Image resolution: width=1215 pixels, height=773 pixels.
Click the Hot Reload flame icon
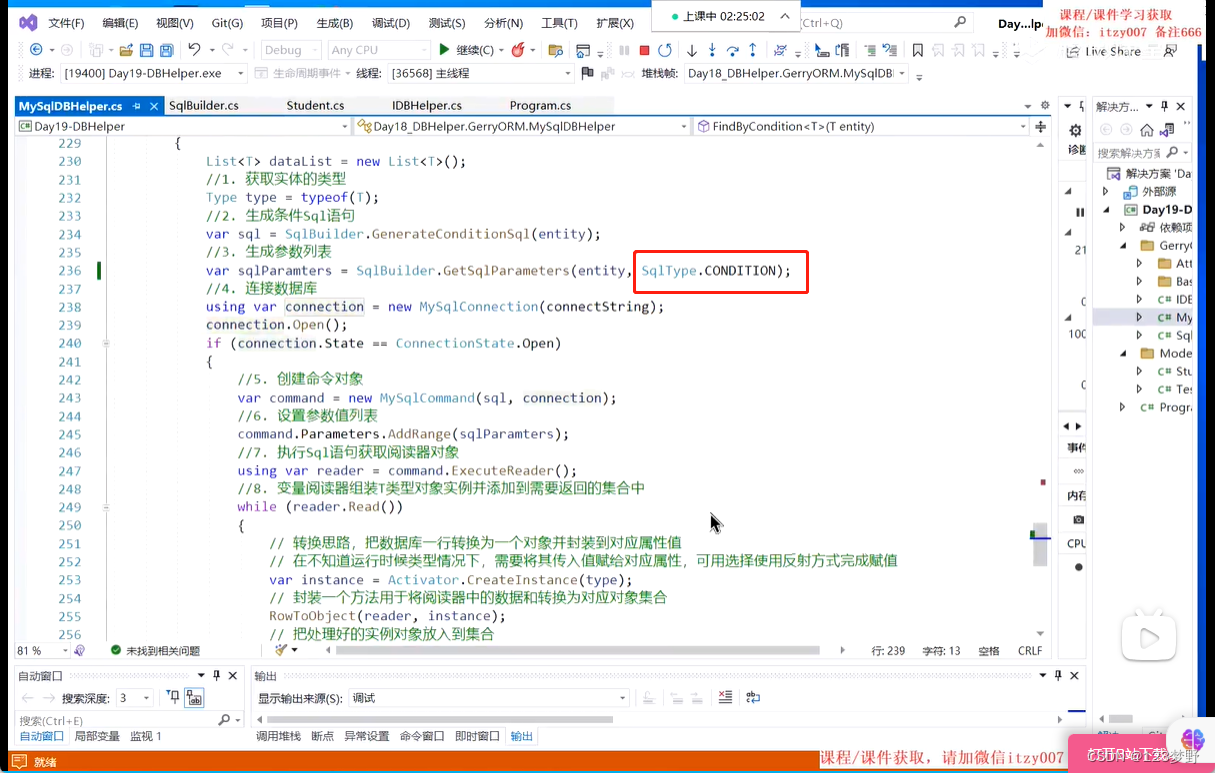coord(518,50)
